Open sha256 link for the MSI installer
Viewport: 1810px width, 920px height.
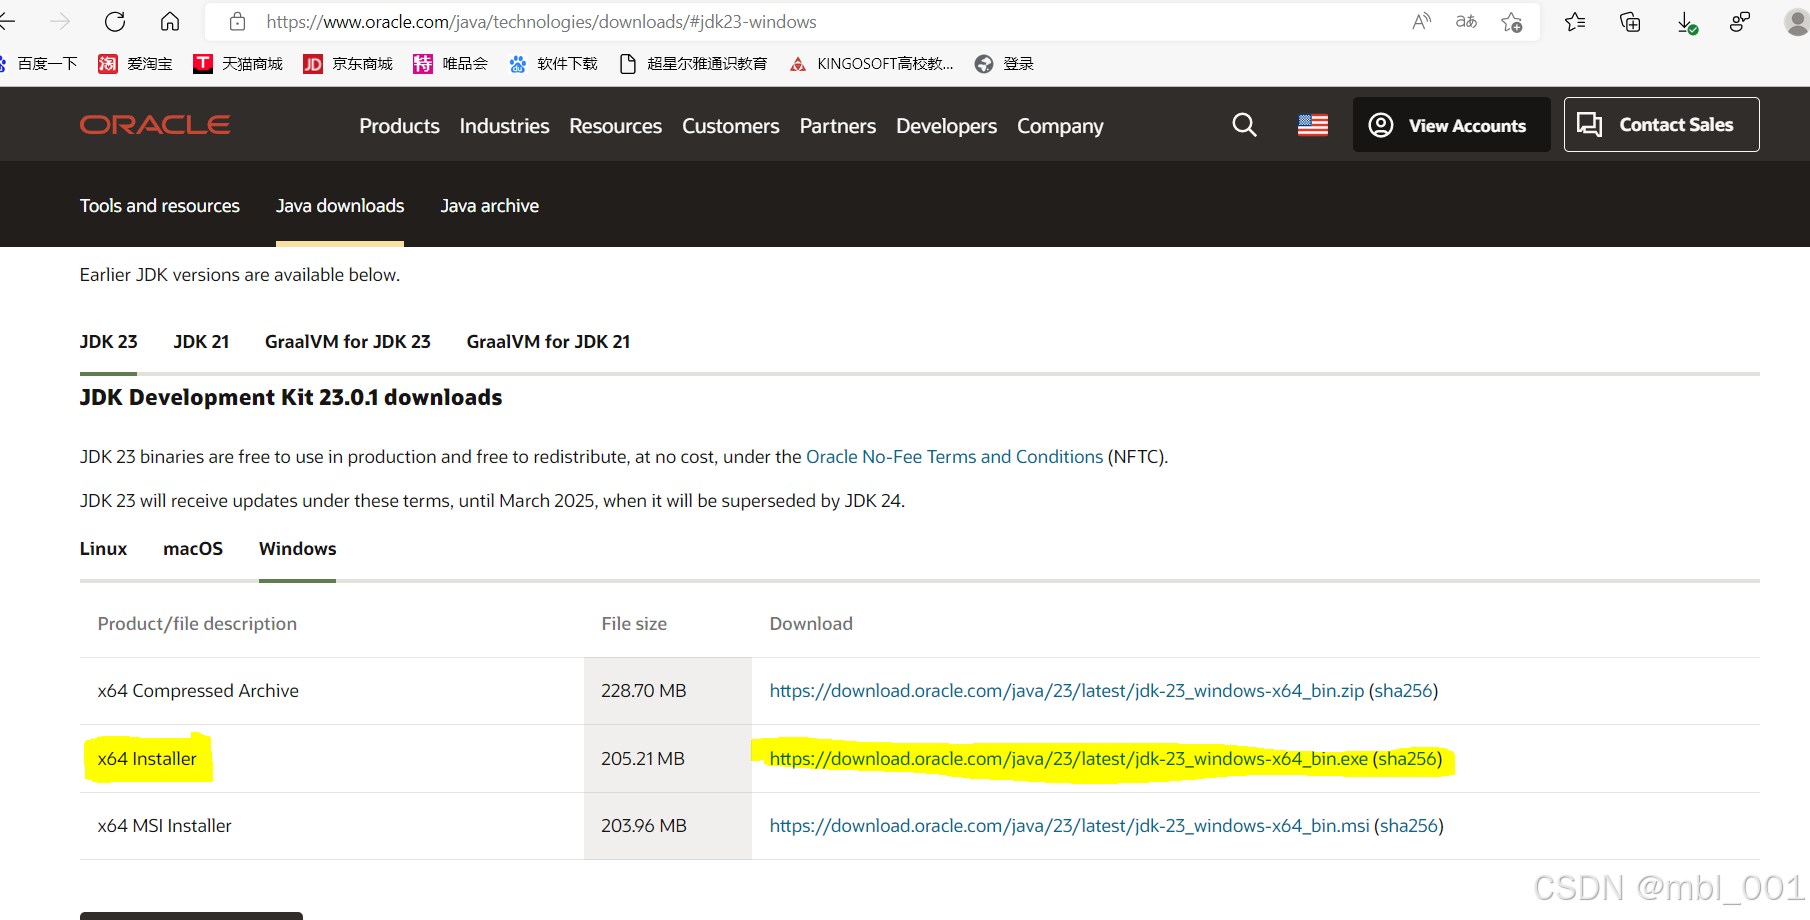pos(1409,826)
